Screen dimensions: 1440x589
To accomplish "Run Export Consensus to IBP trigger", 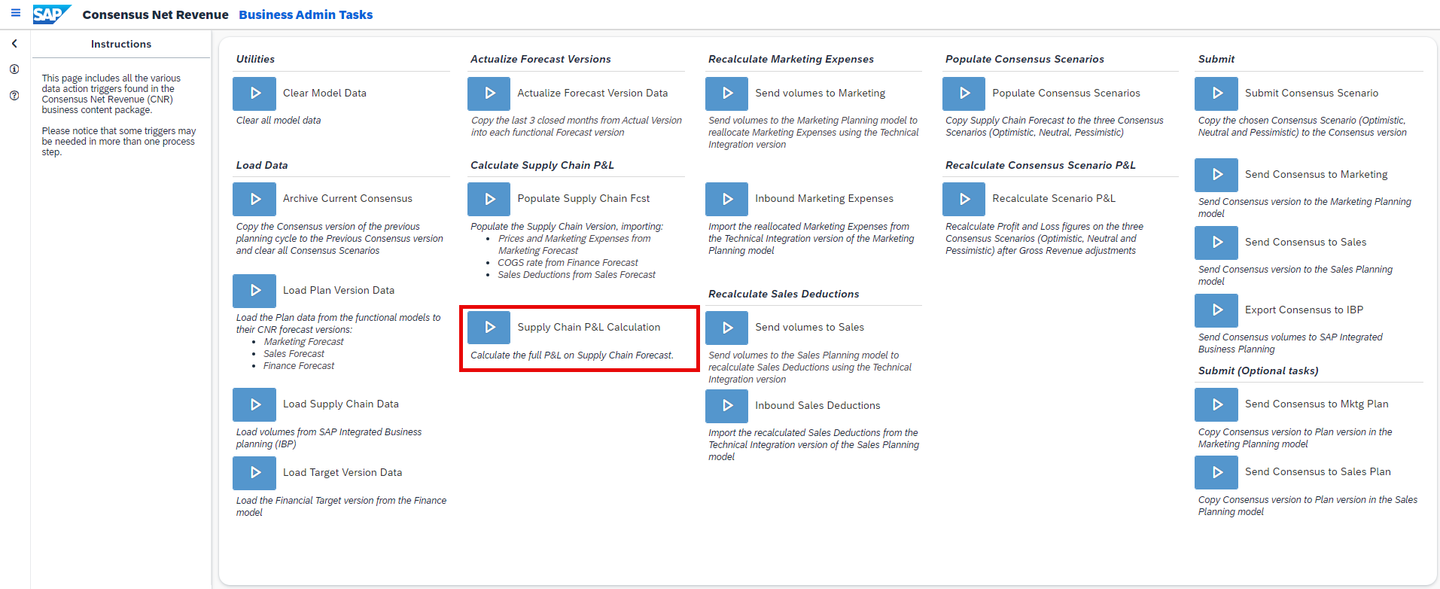I will [x=1217, y=310].
